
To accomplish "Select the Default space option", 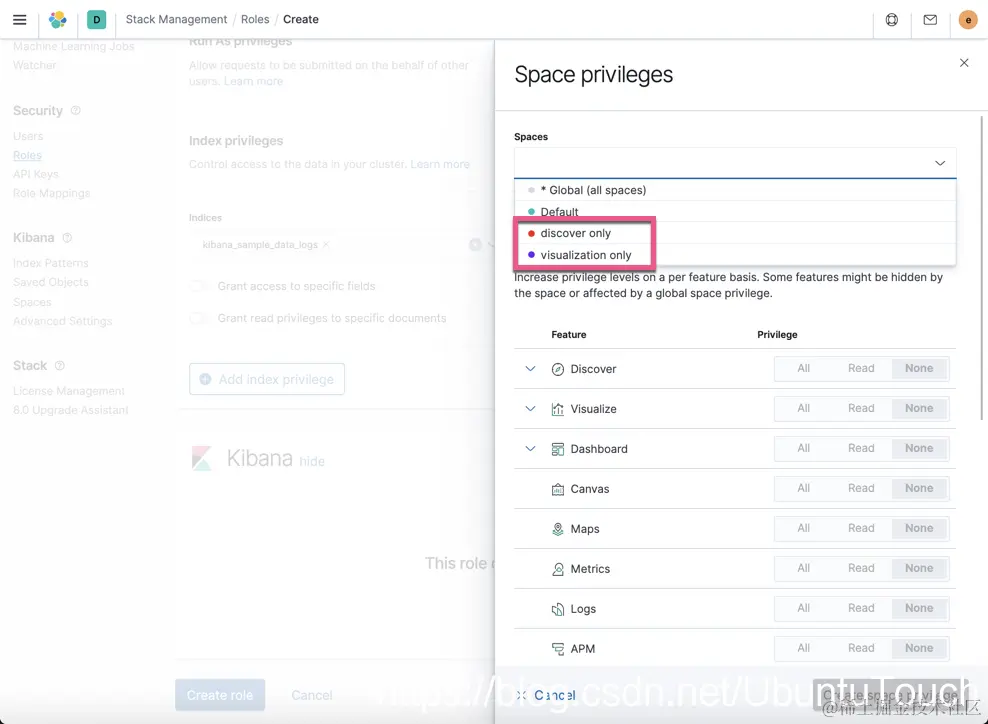I will point(735,212).
